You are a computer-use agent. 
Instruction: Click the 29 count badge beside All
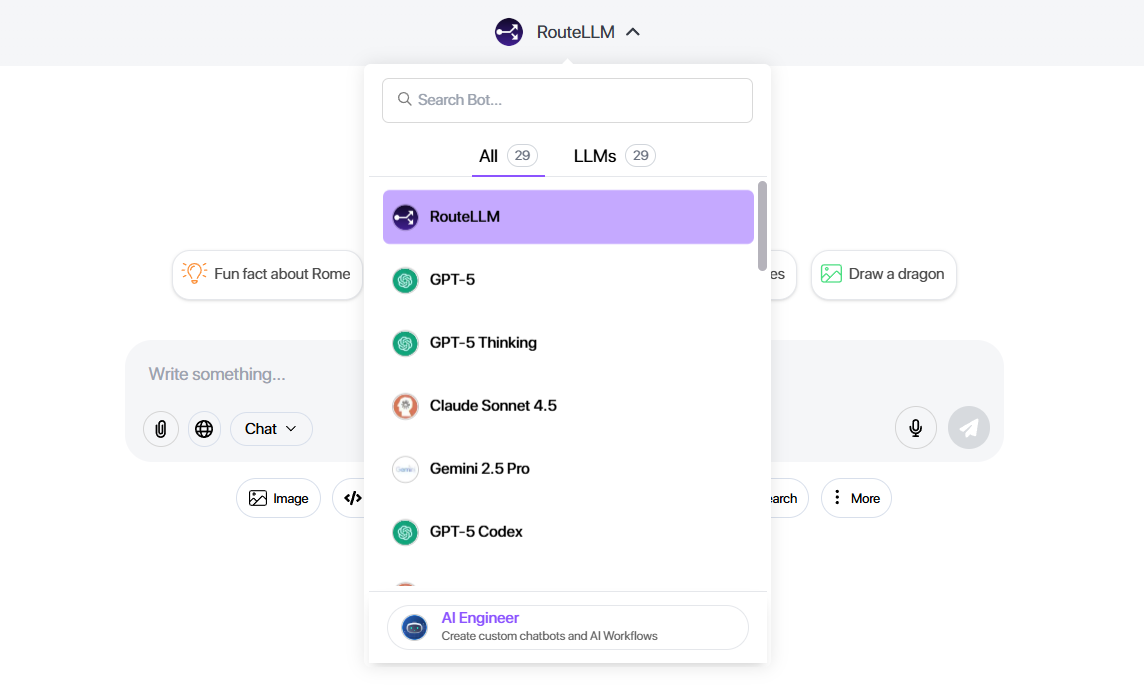522,155
